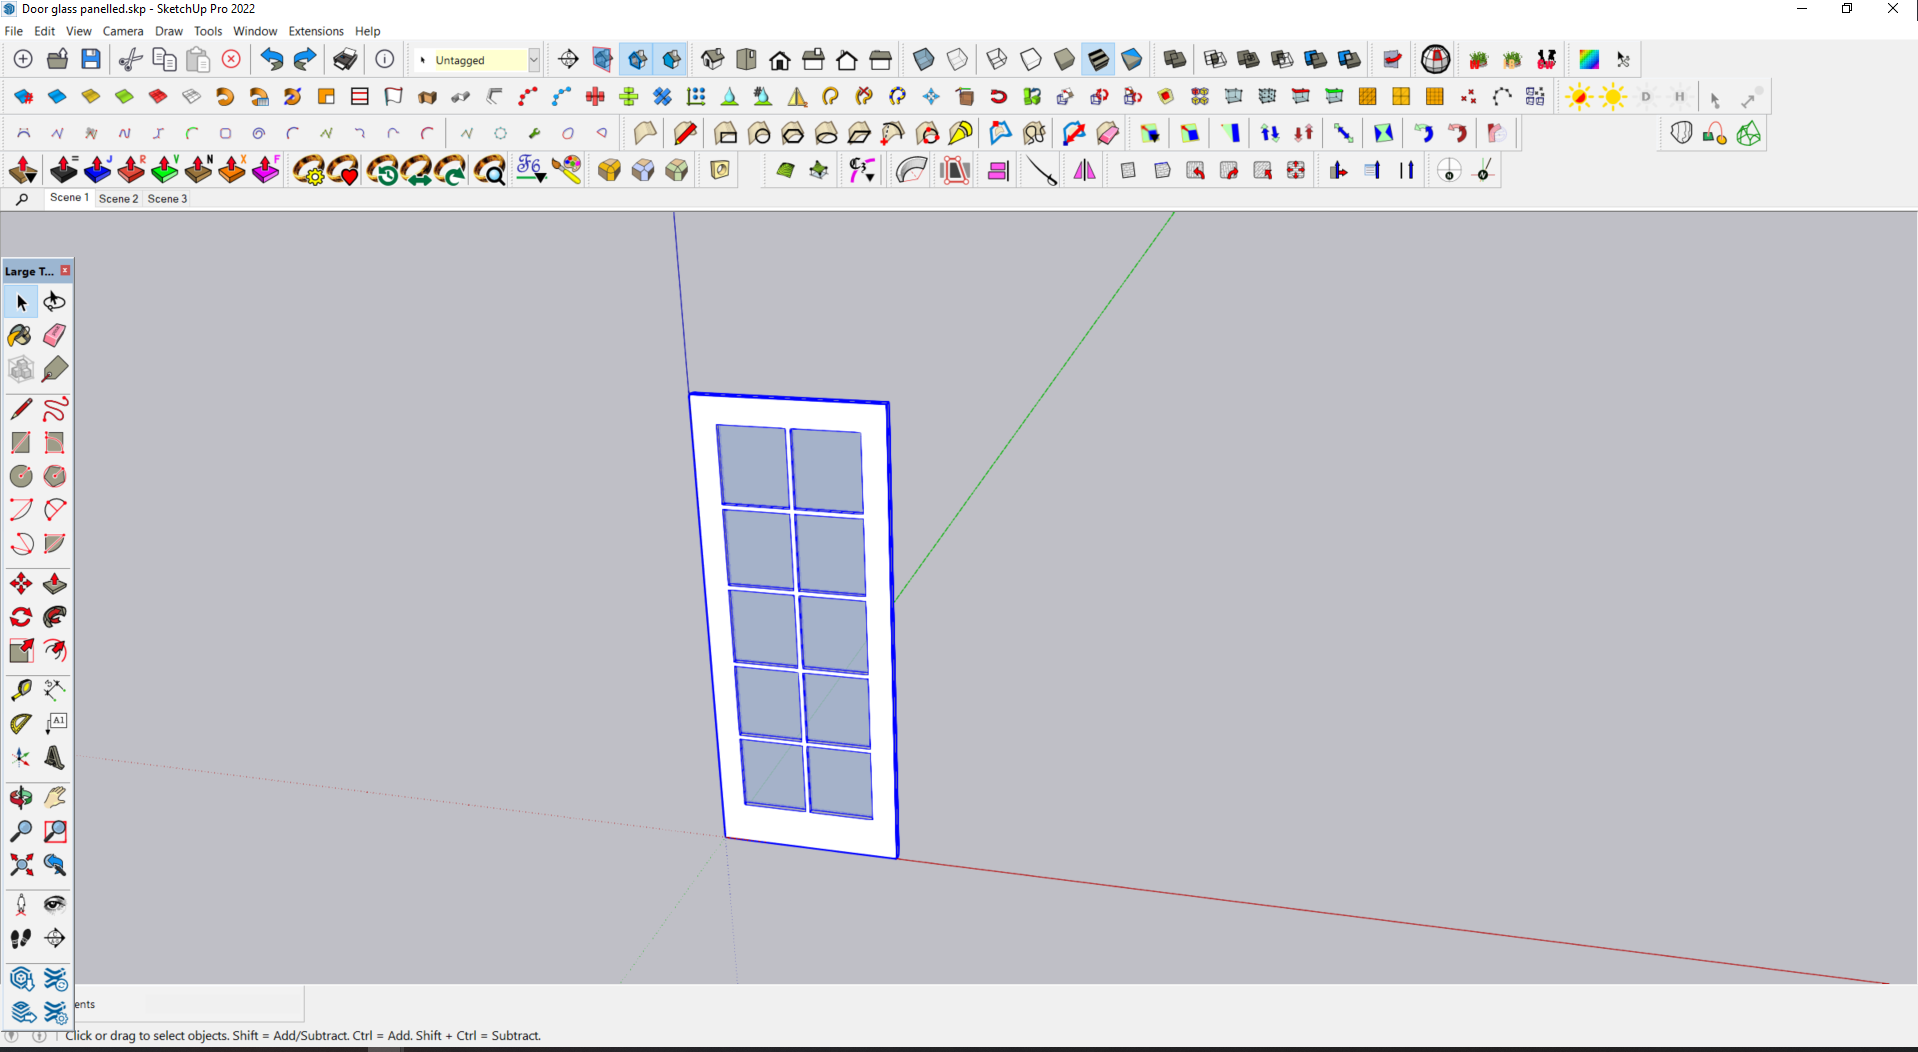The height and width of the screenshot is (1052, 1918).
Task: Open the Extensions menu
Action: (315, 31)
